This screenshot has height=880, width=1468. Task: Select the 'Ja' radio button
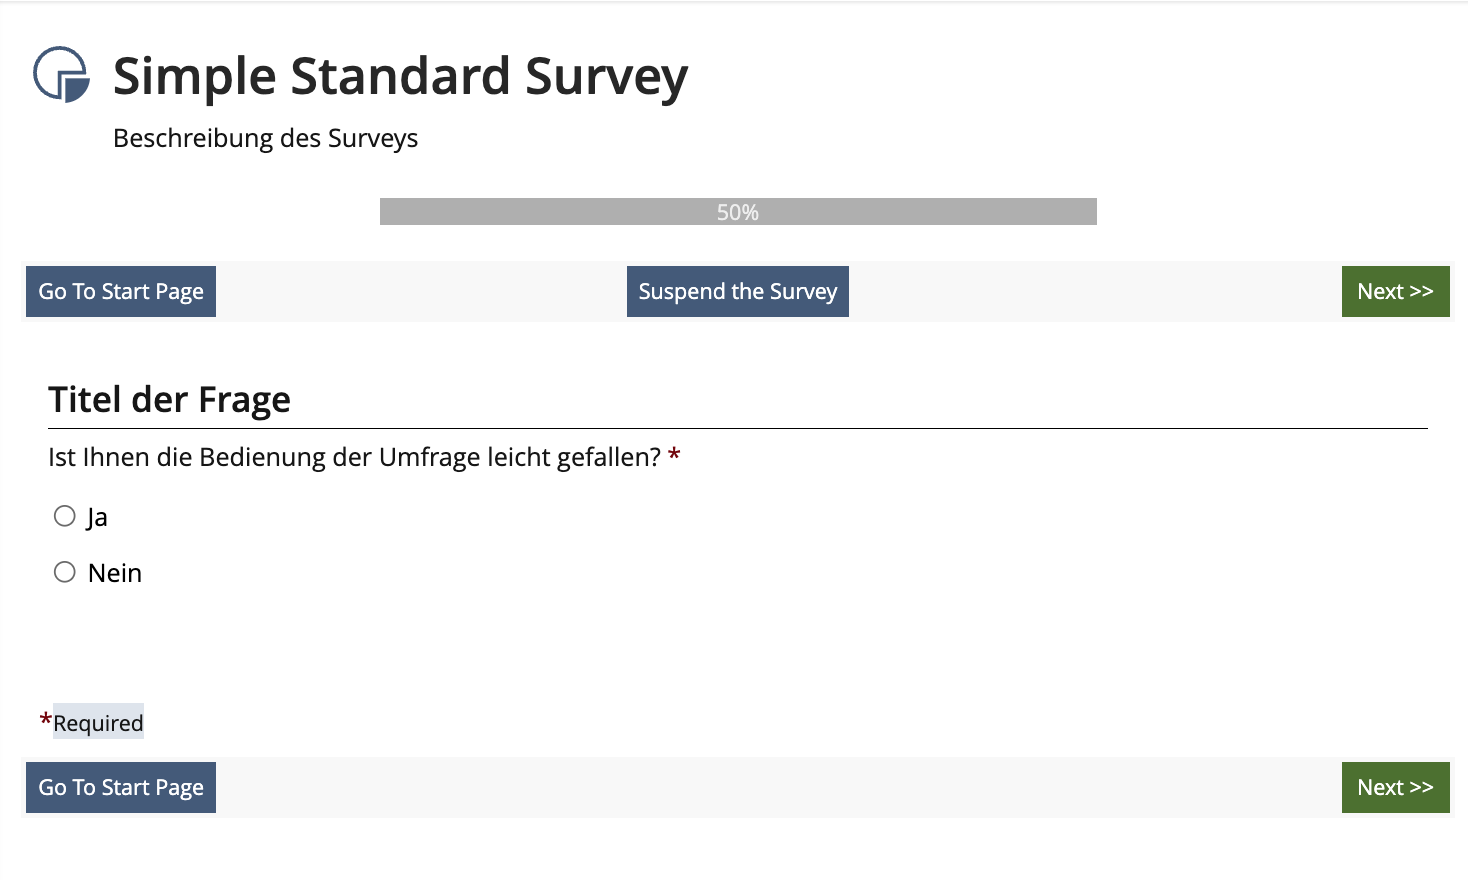click(65, 516)
